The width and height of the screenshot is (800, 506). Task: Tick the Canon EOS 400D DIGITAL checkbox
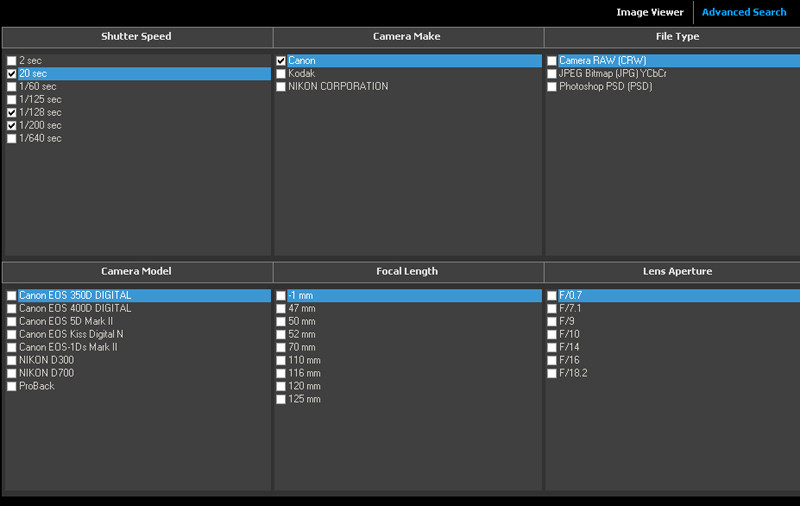pos(12,309)
